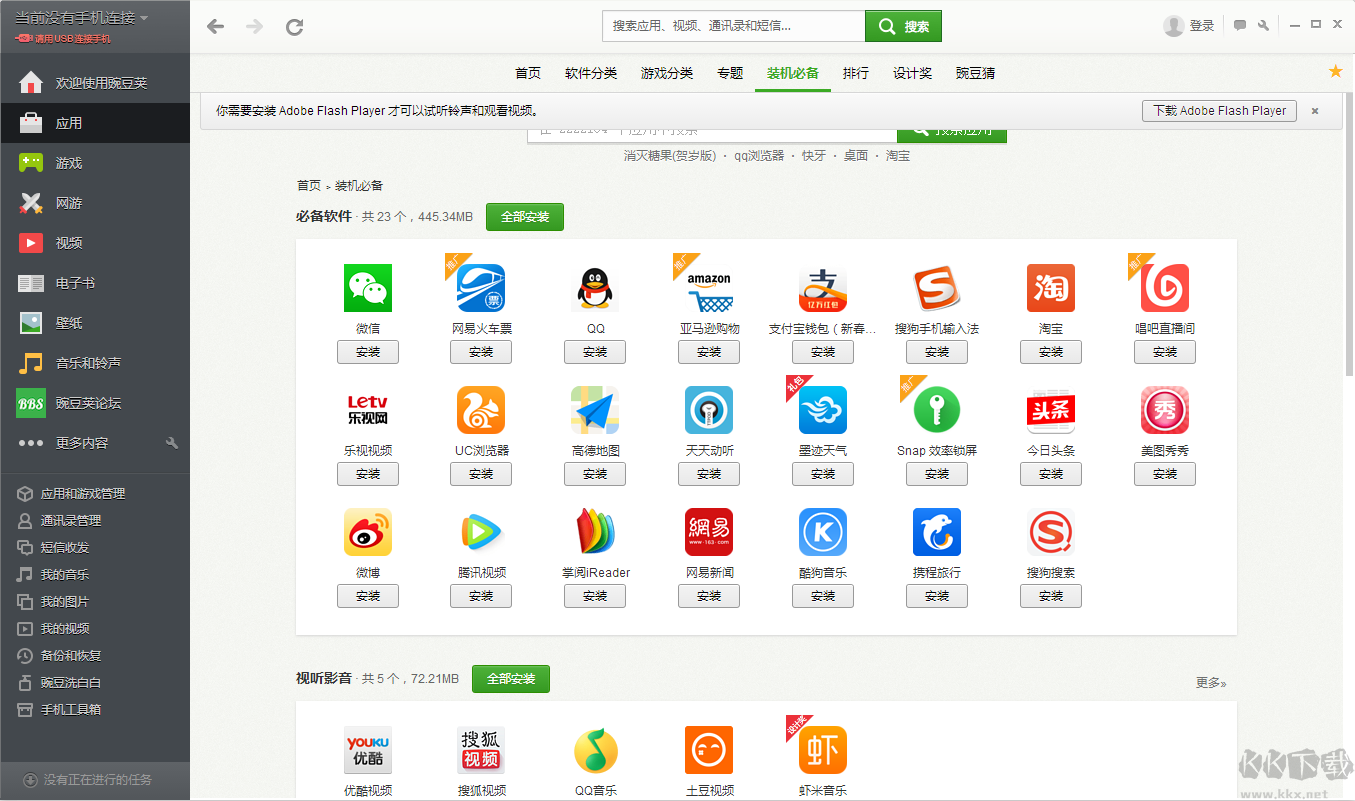Viewport: 1355px width, 801px height.
Task: Switch to the 排行 tab
Action: click(x=856, y=73)
